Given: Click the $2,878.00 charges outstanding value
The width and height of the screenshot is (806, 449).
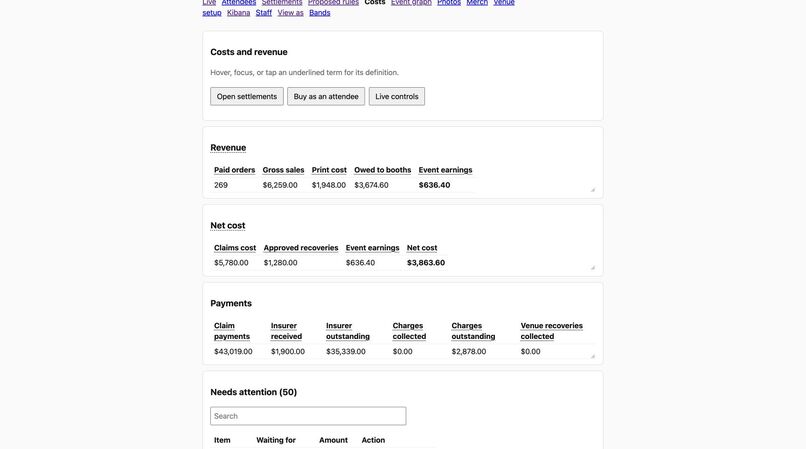Looking at the screenshot, I should [x=469, y=352].
